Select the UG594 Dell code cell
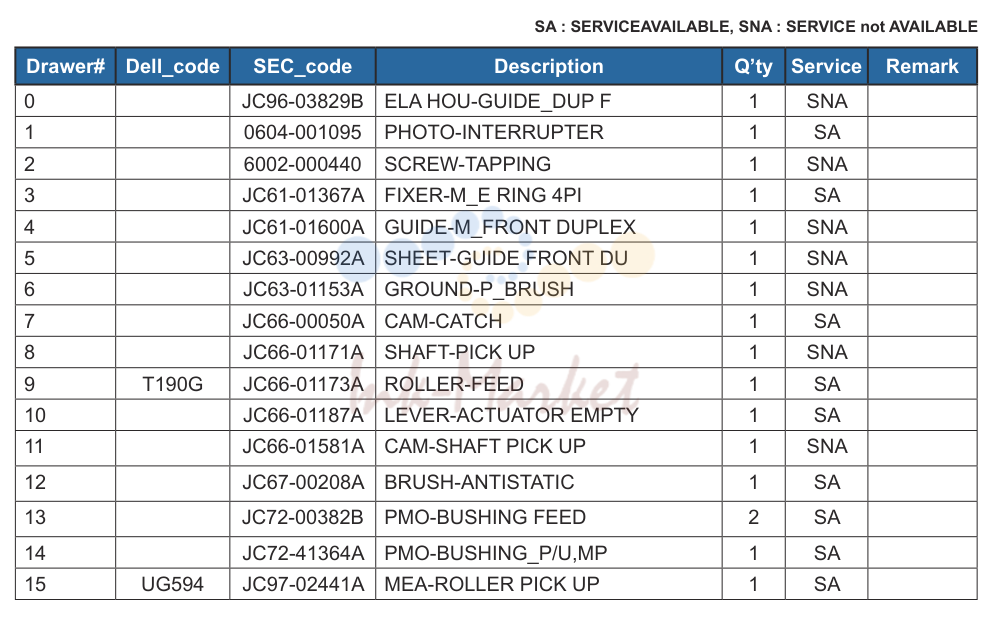The height and width of the screenshot is (620, 993). [172, 585]
